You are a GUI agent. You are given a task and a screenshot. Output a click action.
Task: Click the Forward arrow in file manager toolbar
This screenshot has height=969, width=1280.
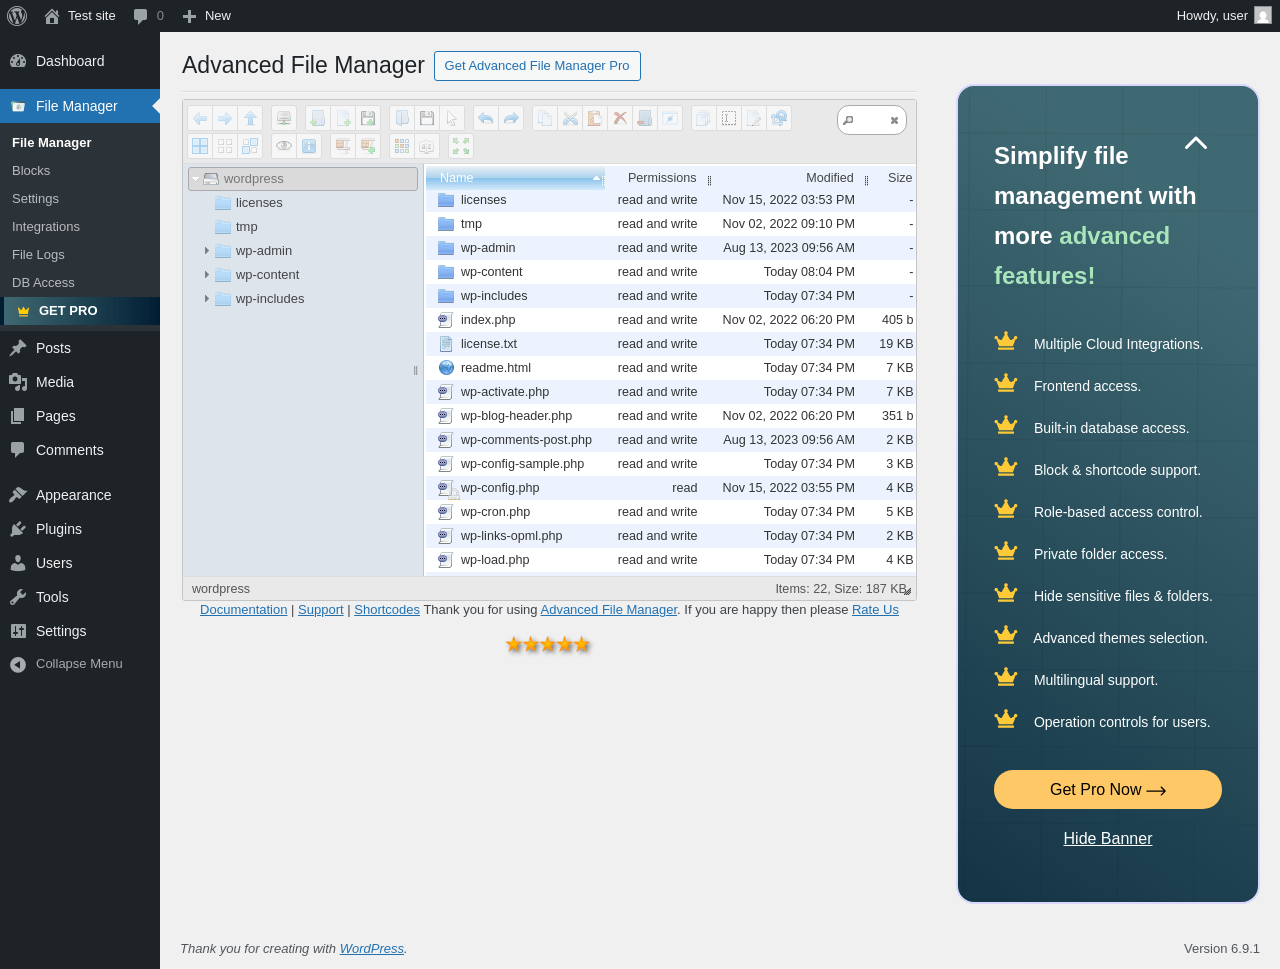point(225,118)
